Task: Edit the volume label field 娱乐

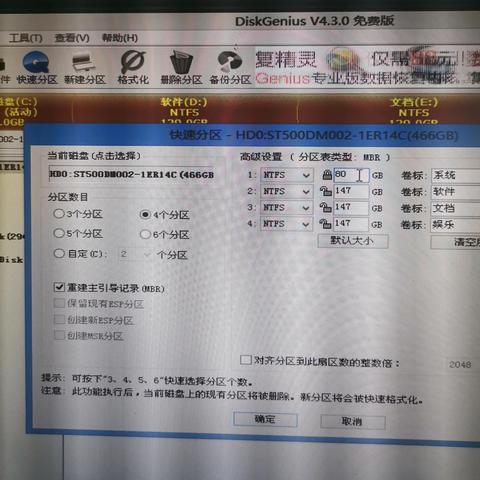Action: click(x=456, y=224)
